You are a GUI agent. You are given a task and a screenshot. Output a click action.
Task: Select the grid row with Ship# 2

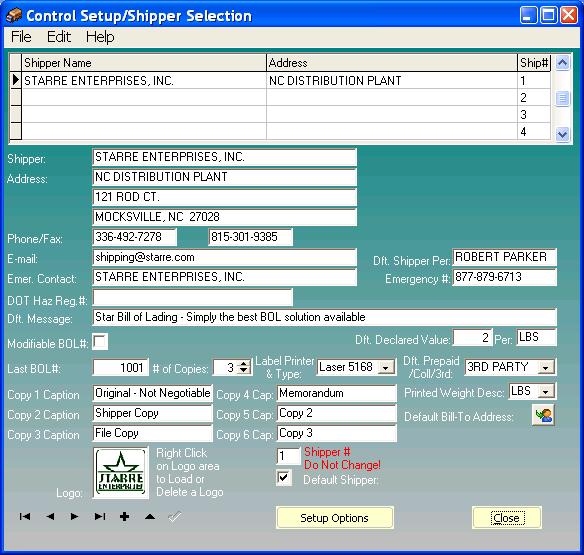280,98
